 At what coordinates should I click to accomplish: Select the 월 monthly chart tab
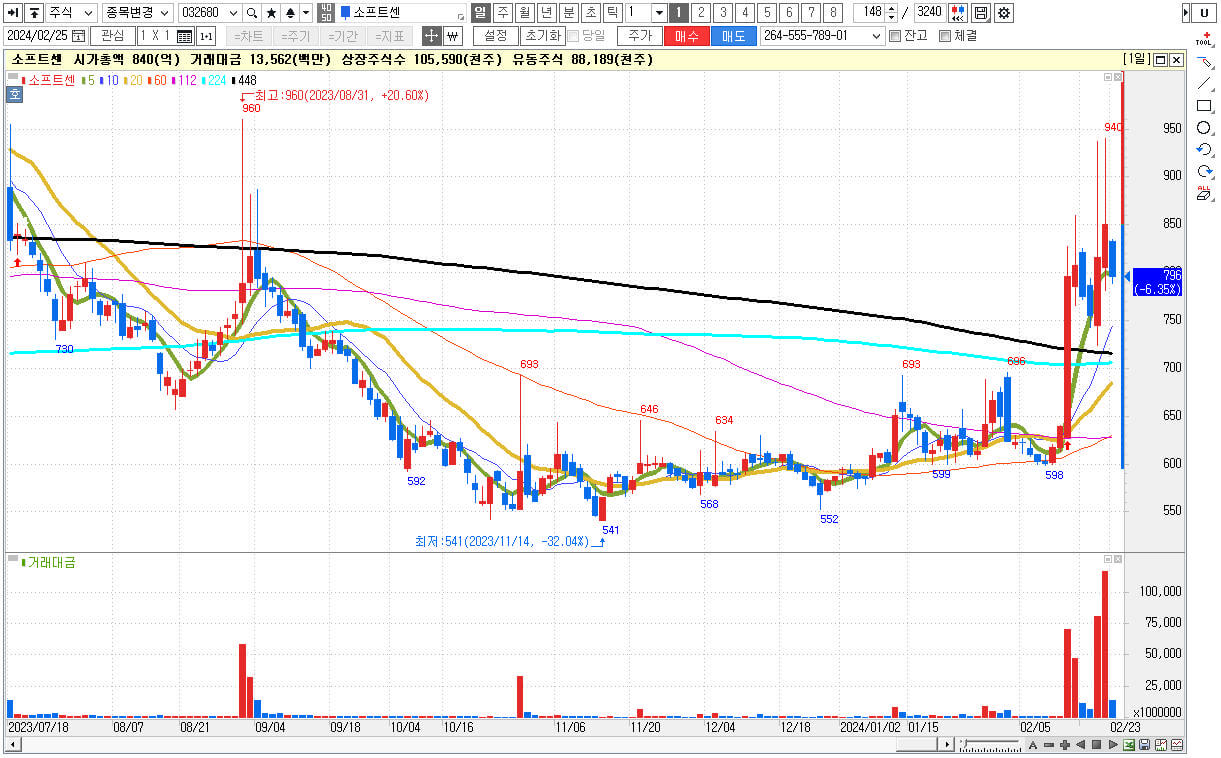click(x=523, y=13)
